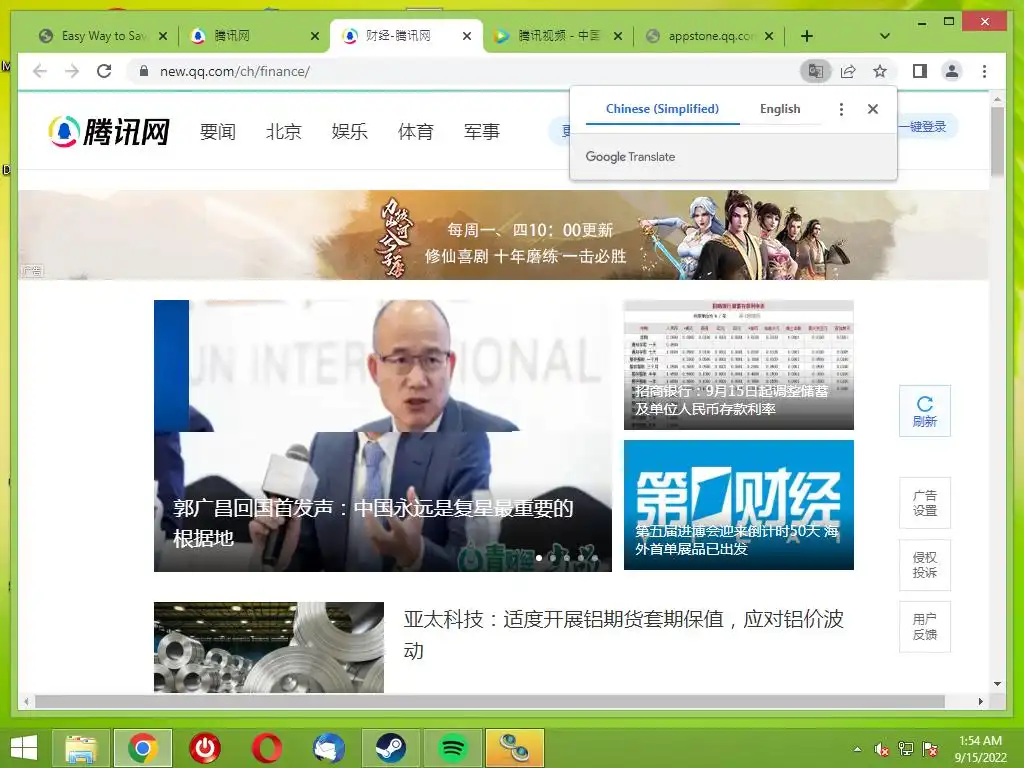Click the muted volume tray icon

882,749
